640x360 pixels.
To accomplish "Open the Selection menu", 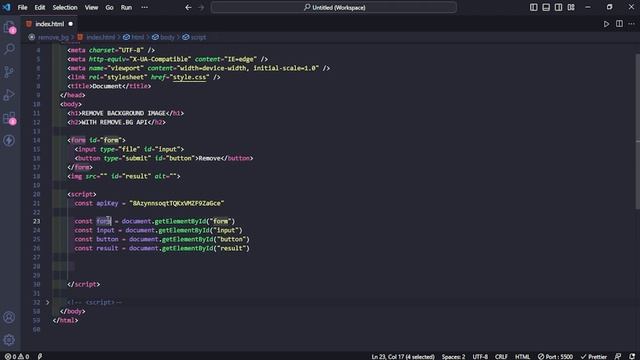I will [x=64, y=7].
